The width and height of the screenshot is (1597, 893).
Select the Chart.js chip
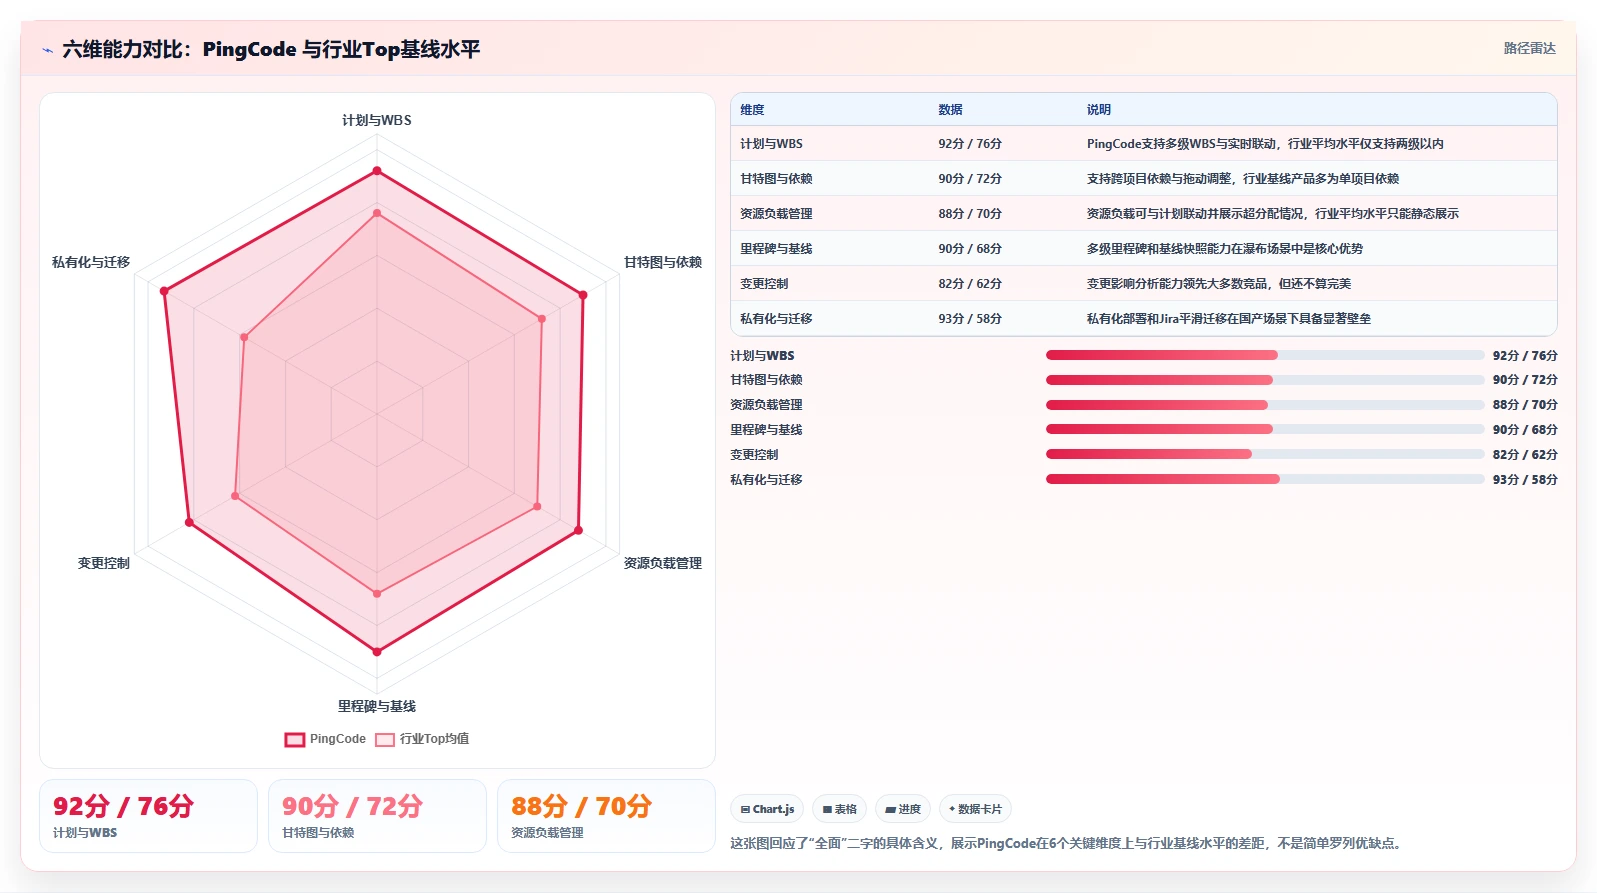(767, 809)
